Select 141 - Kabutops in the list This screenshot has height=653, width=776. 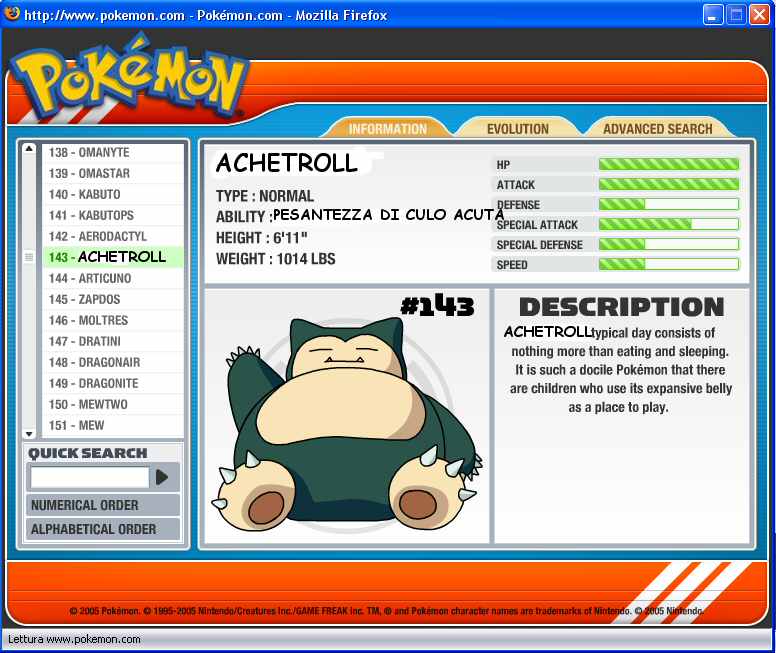tap(113, 215)
